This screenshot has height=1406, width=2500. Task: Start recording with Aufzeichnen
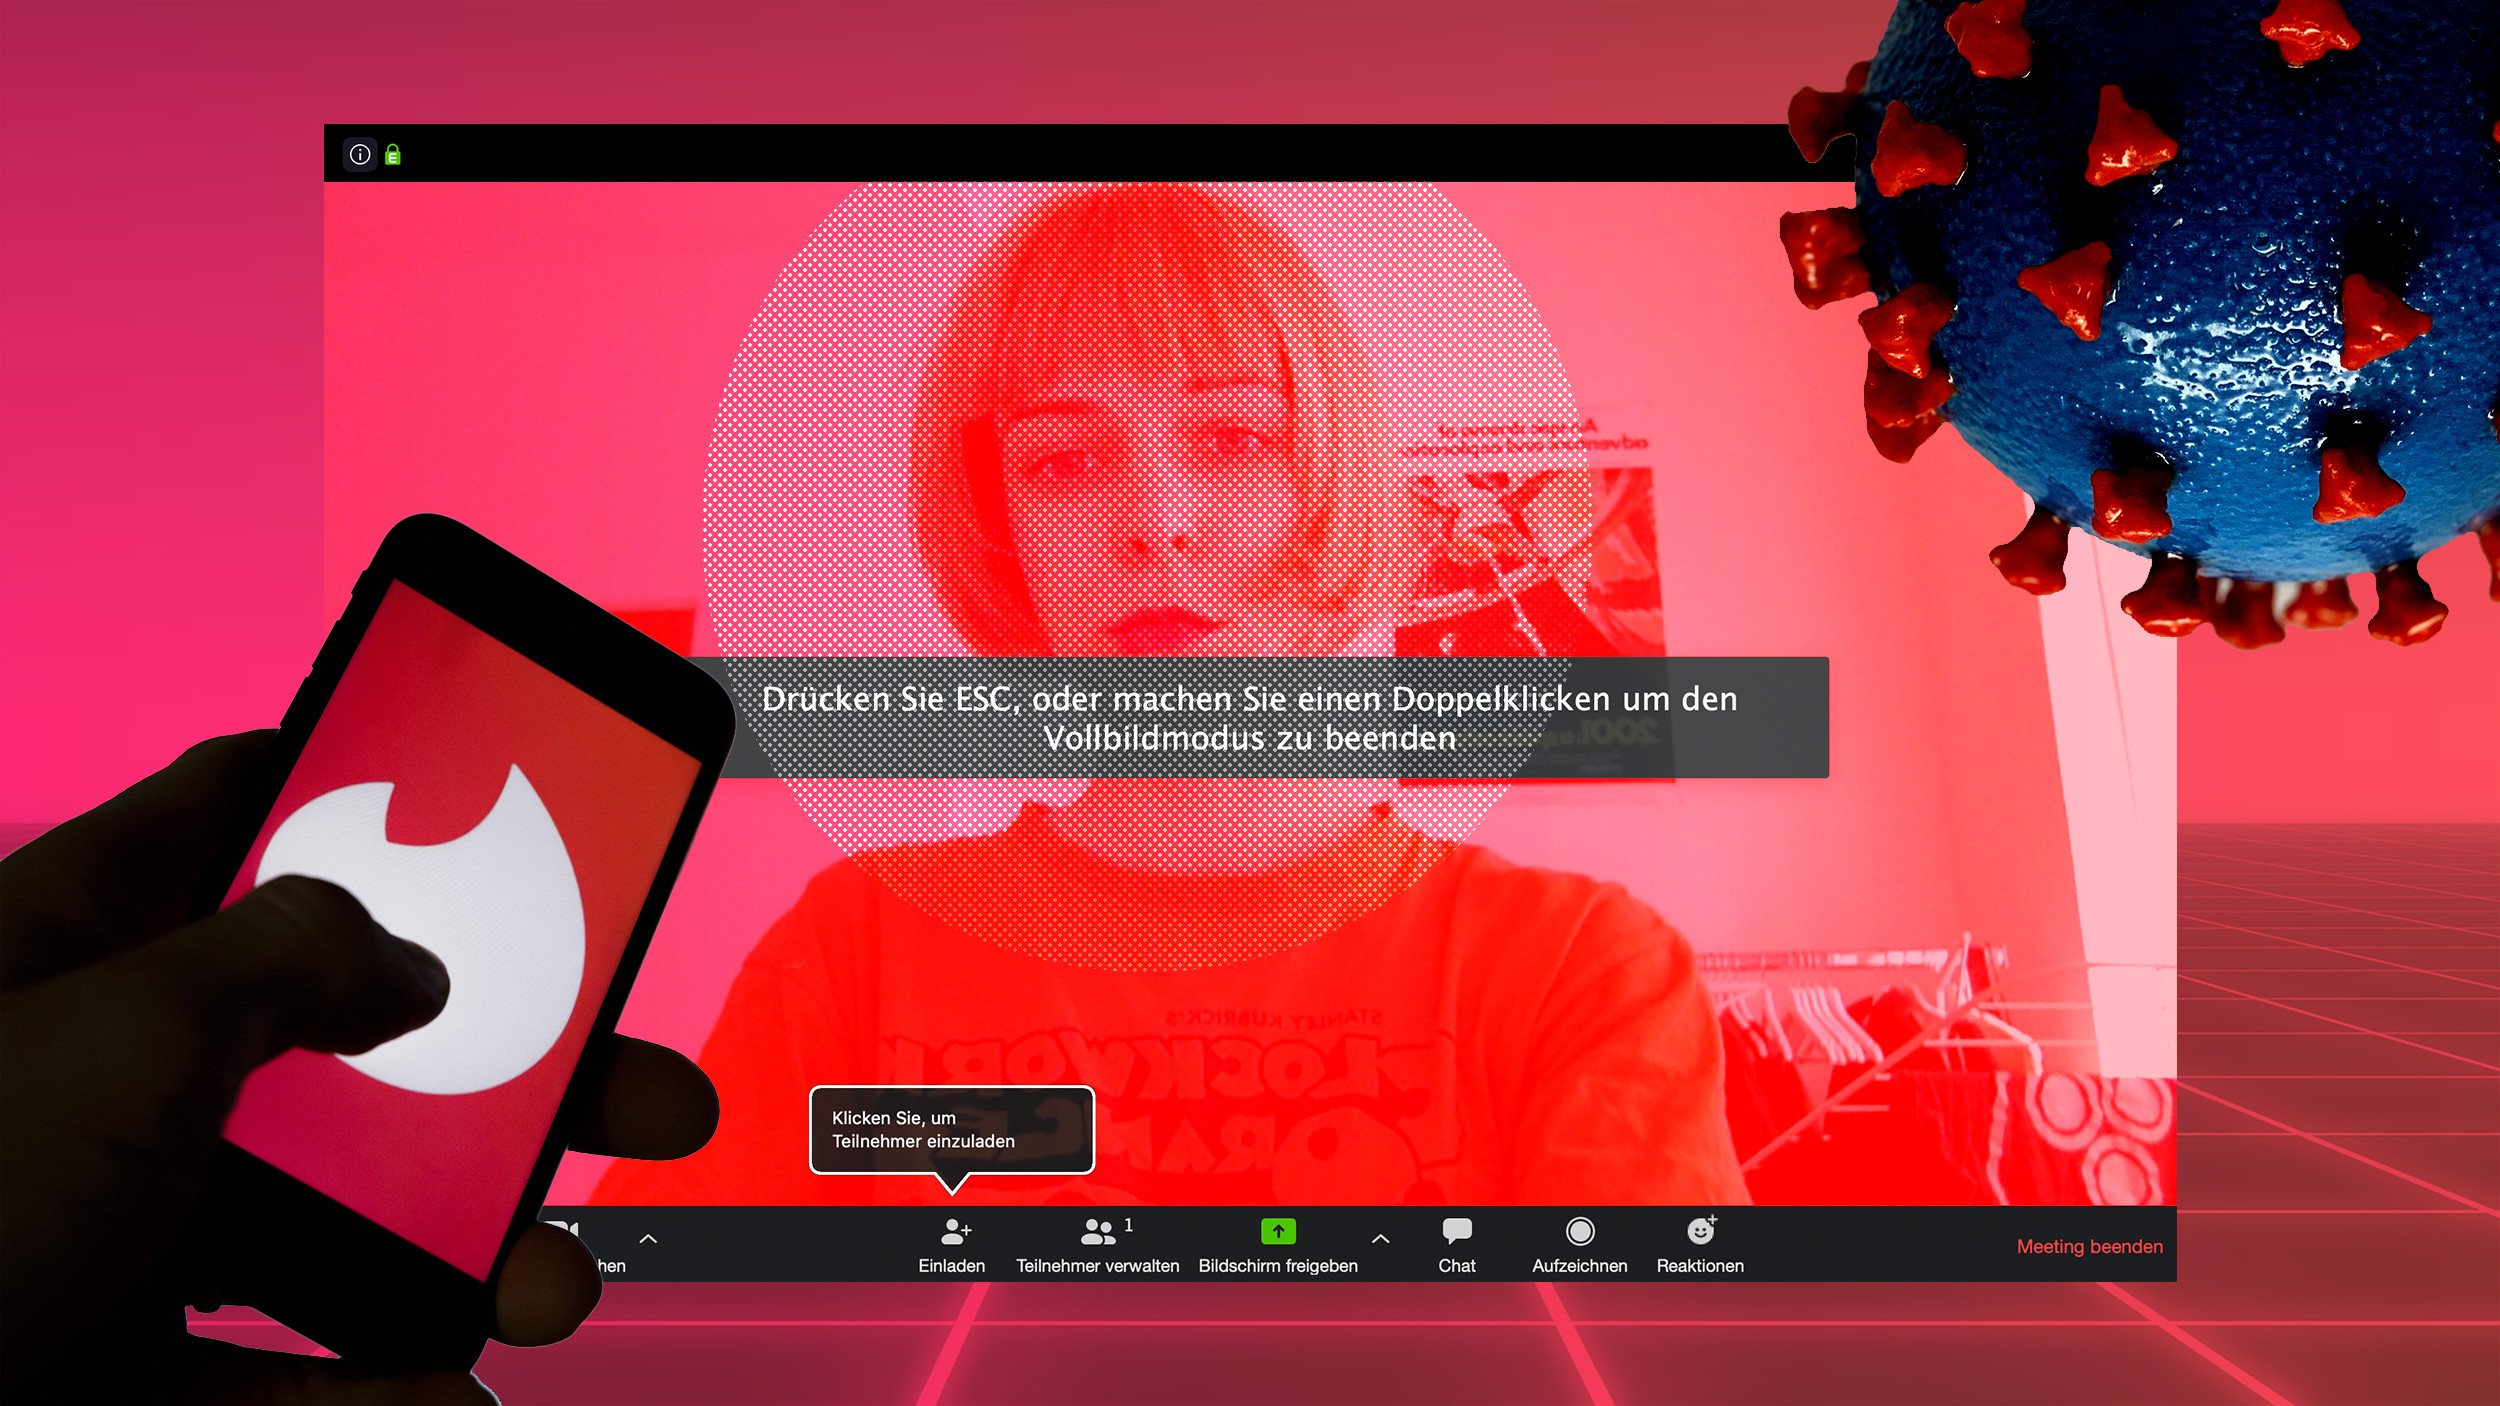point(1579,1245)
